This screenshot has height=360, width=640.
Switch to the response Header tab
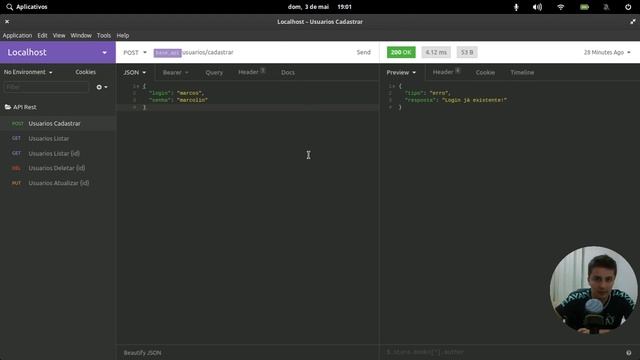coord(446,72)
